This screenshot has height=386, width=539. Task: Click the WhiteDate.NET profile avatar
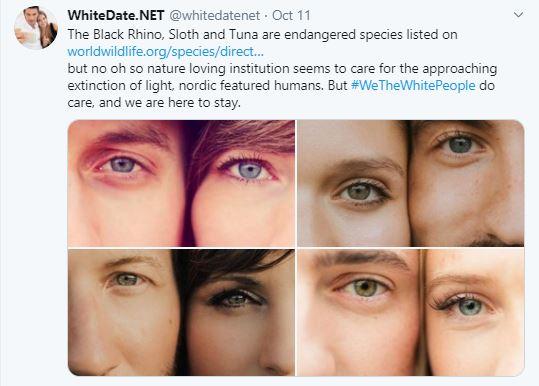point(36,27)
